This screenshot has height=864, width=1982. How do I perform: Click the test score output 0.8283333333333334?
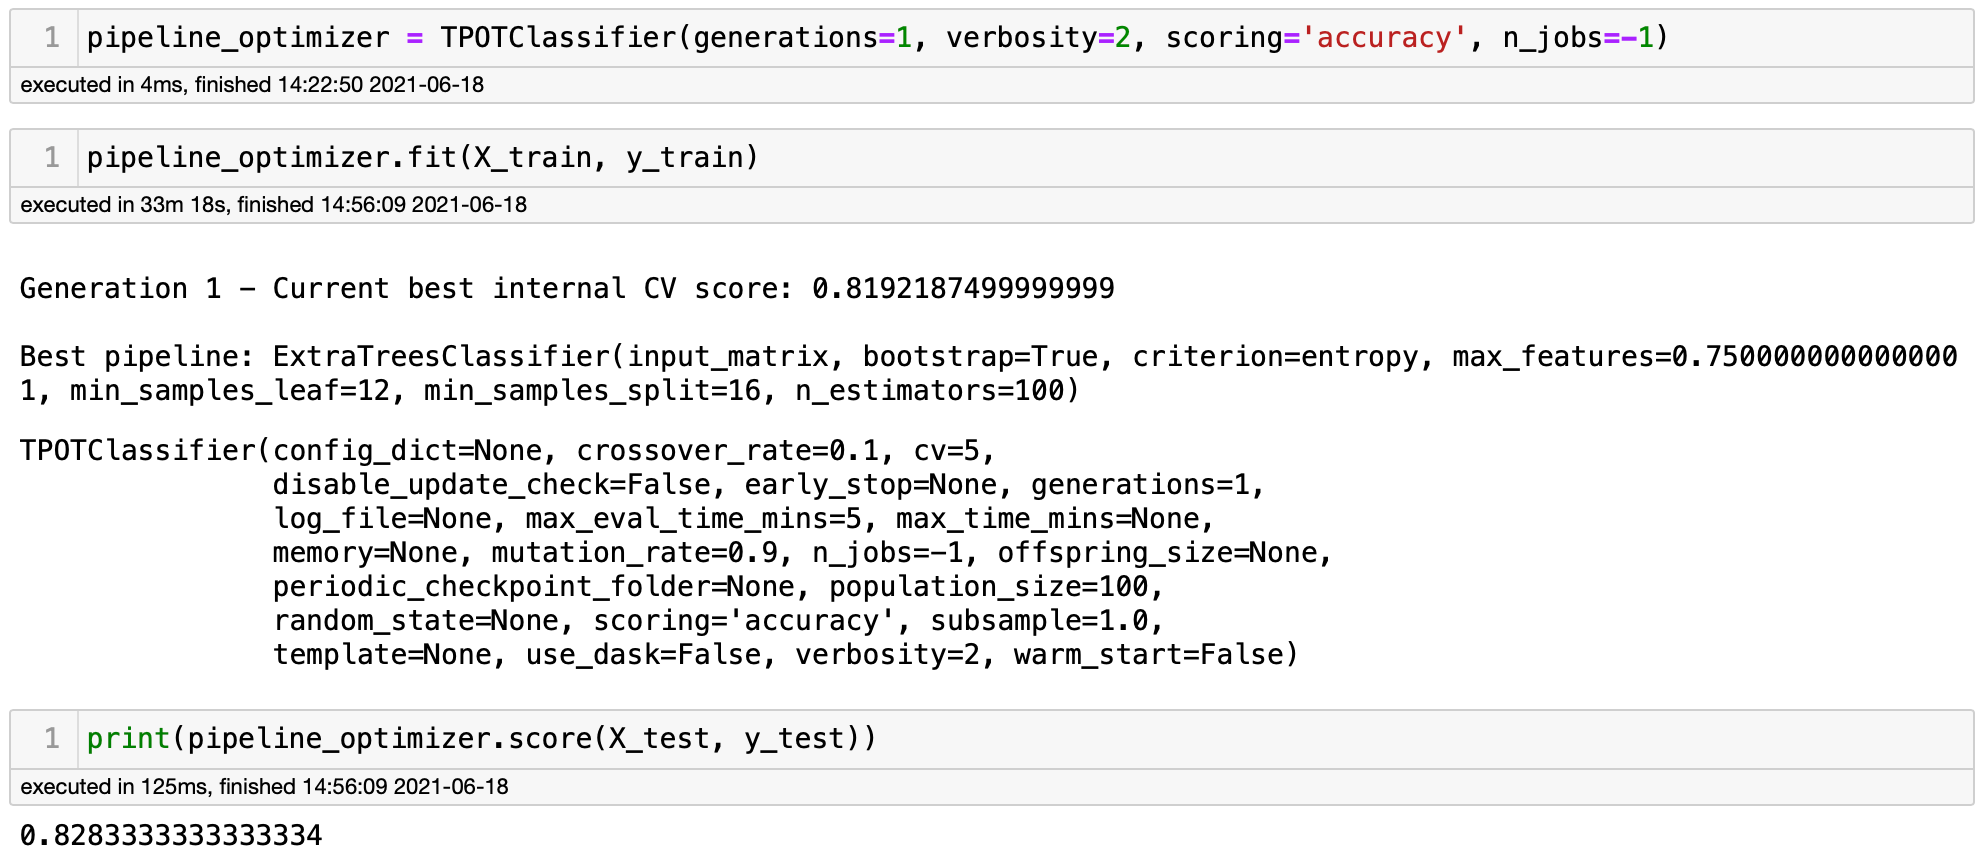click(x=171, y=835)
